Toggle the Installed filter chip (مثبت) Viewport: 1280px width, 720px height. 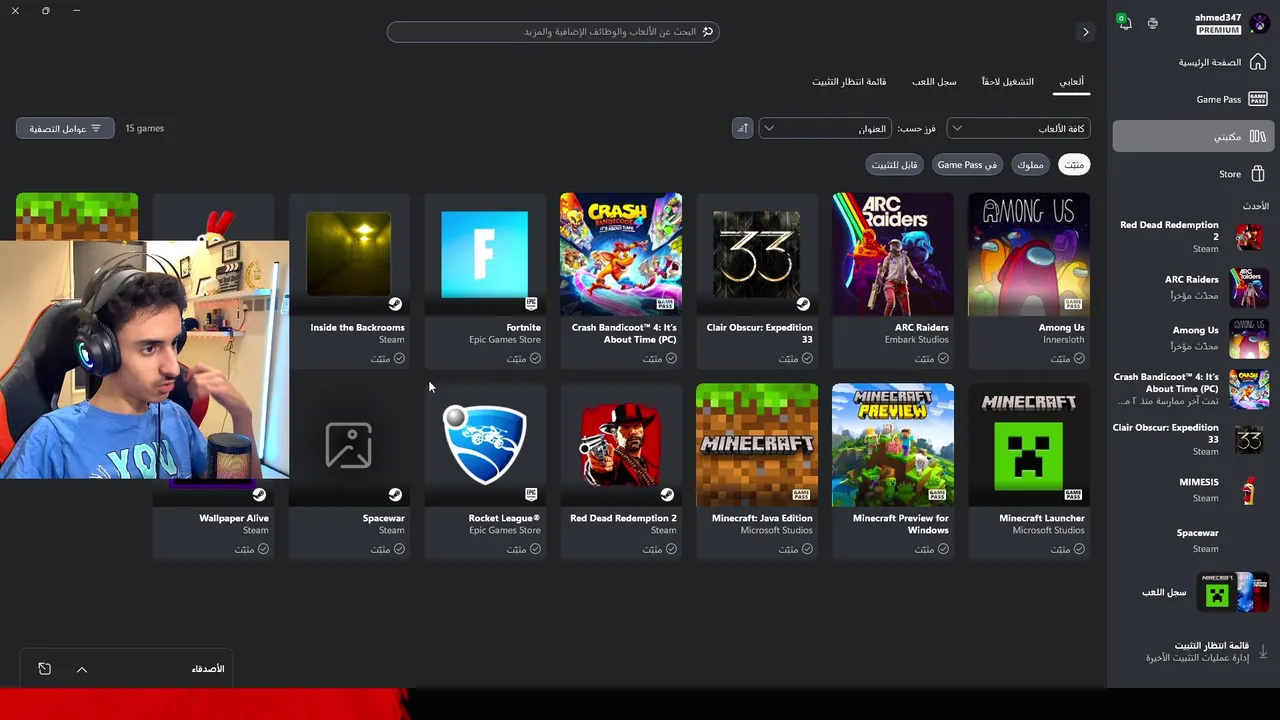pyautogui.click(x=1074, y=164)
